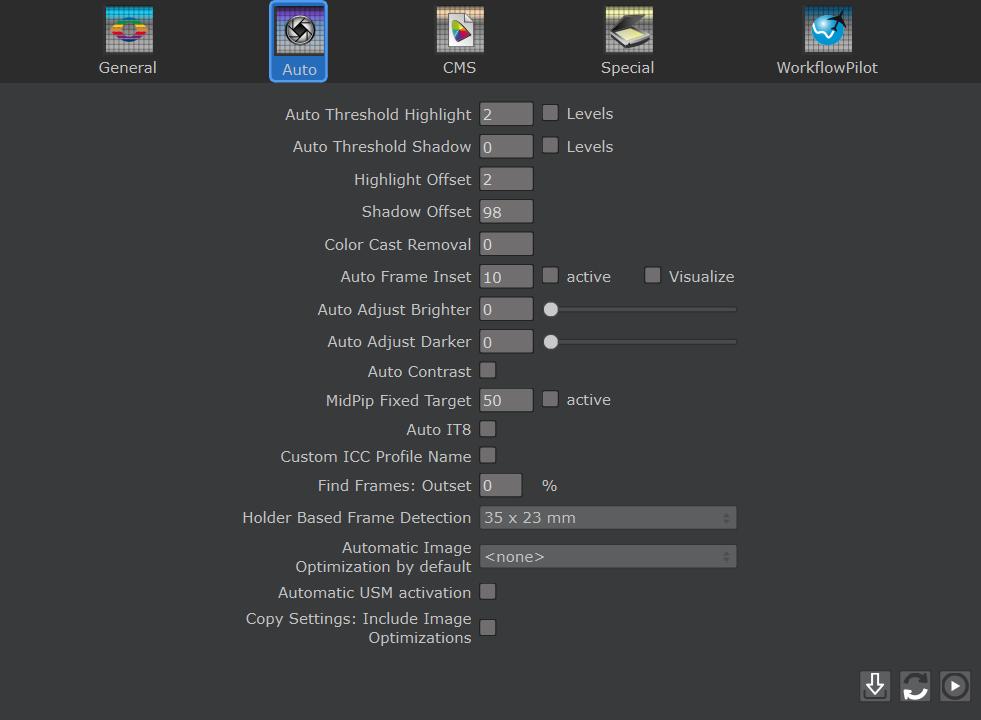Open the General preferences icon

(128, 31)
